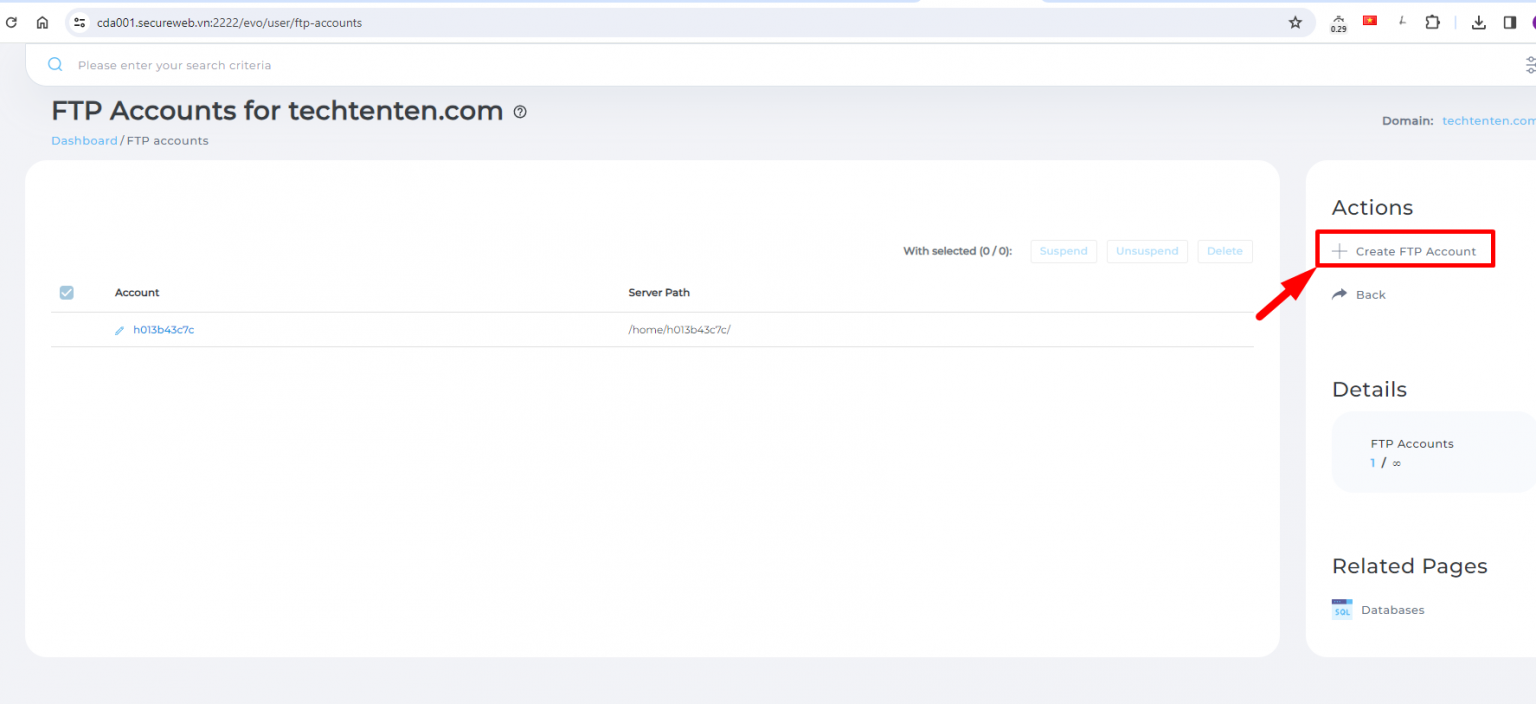Open browser Downloads from the toolbar icon
The height and width of the screenshot is (704, 1536).
(x=1478, y=21)
